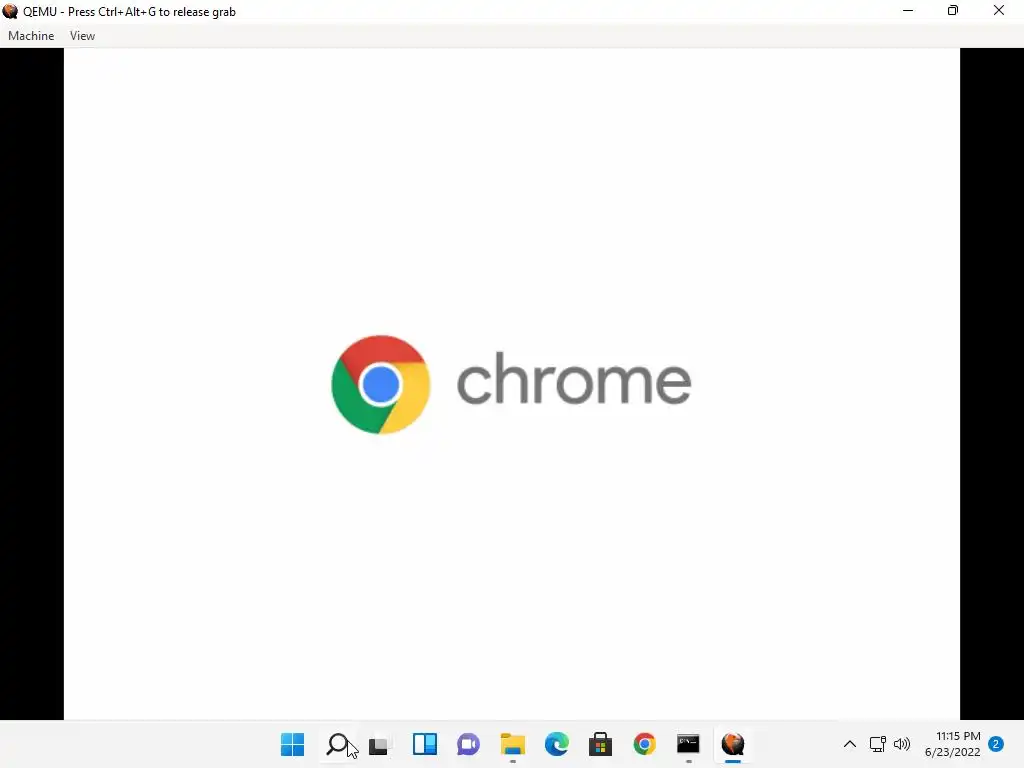Launch Google Chrome from the taskbar
The width and height of the screenshot is (1024, 768).
(x=644, y=744)
